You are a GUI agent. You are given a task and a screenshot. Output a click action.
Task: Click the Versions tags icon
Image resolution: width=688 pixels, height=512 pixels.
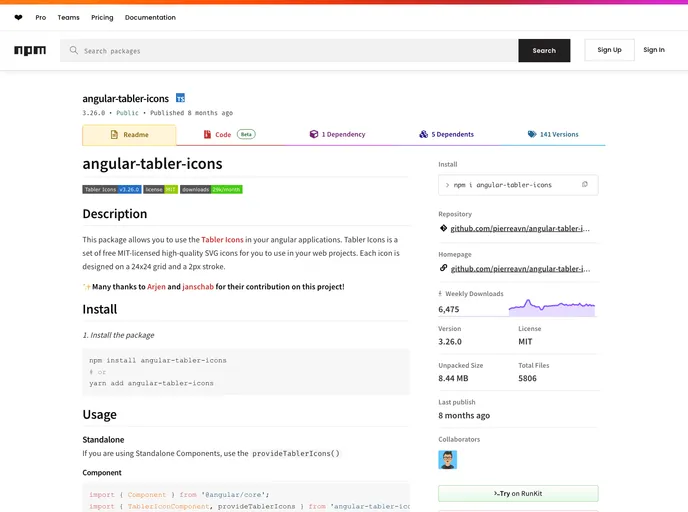tap(532, 134)
